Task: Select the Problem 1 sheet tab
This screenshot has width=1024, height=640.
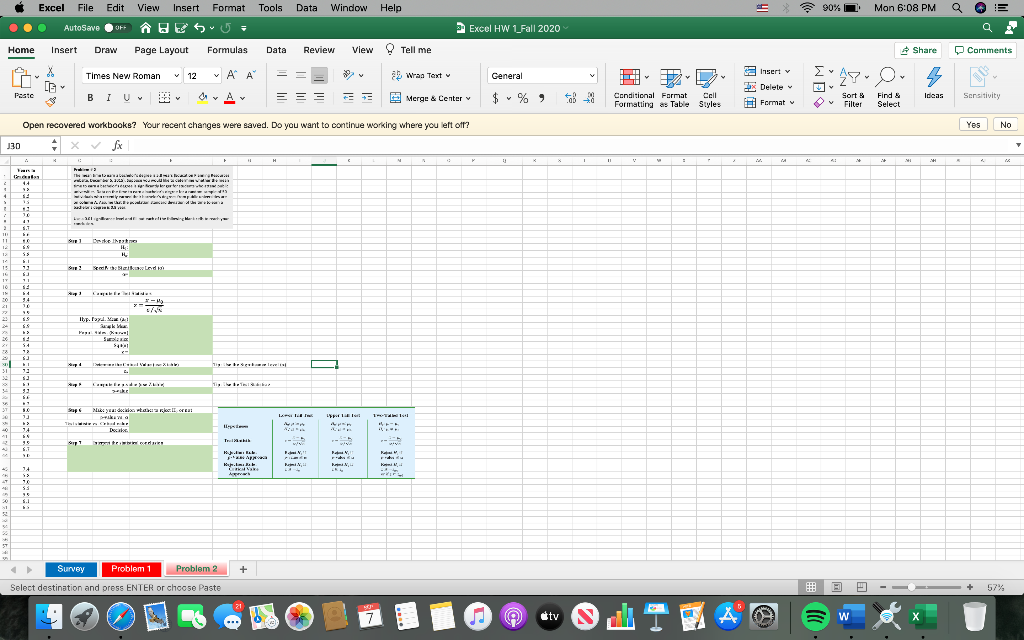Action: pyautogui.click(x=131, y=568)
